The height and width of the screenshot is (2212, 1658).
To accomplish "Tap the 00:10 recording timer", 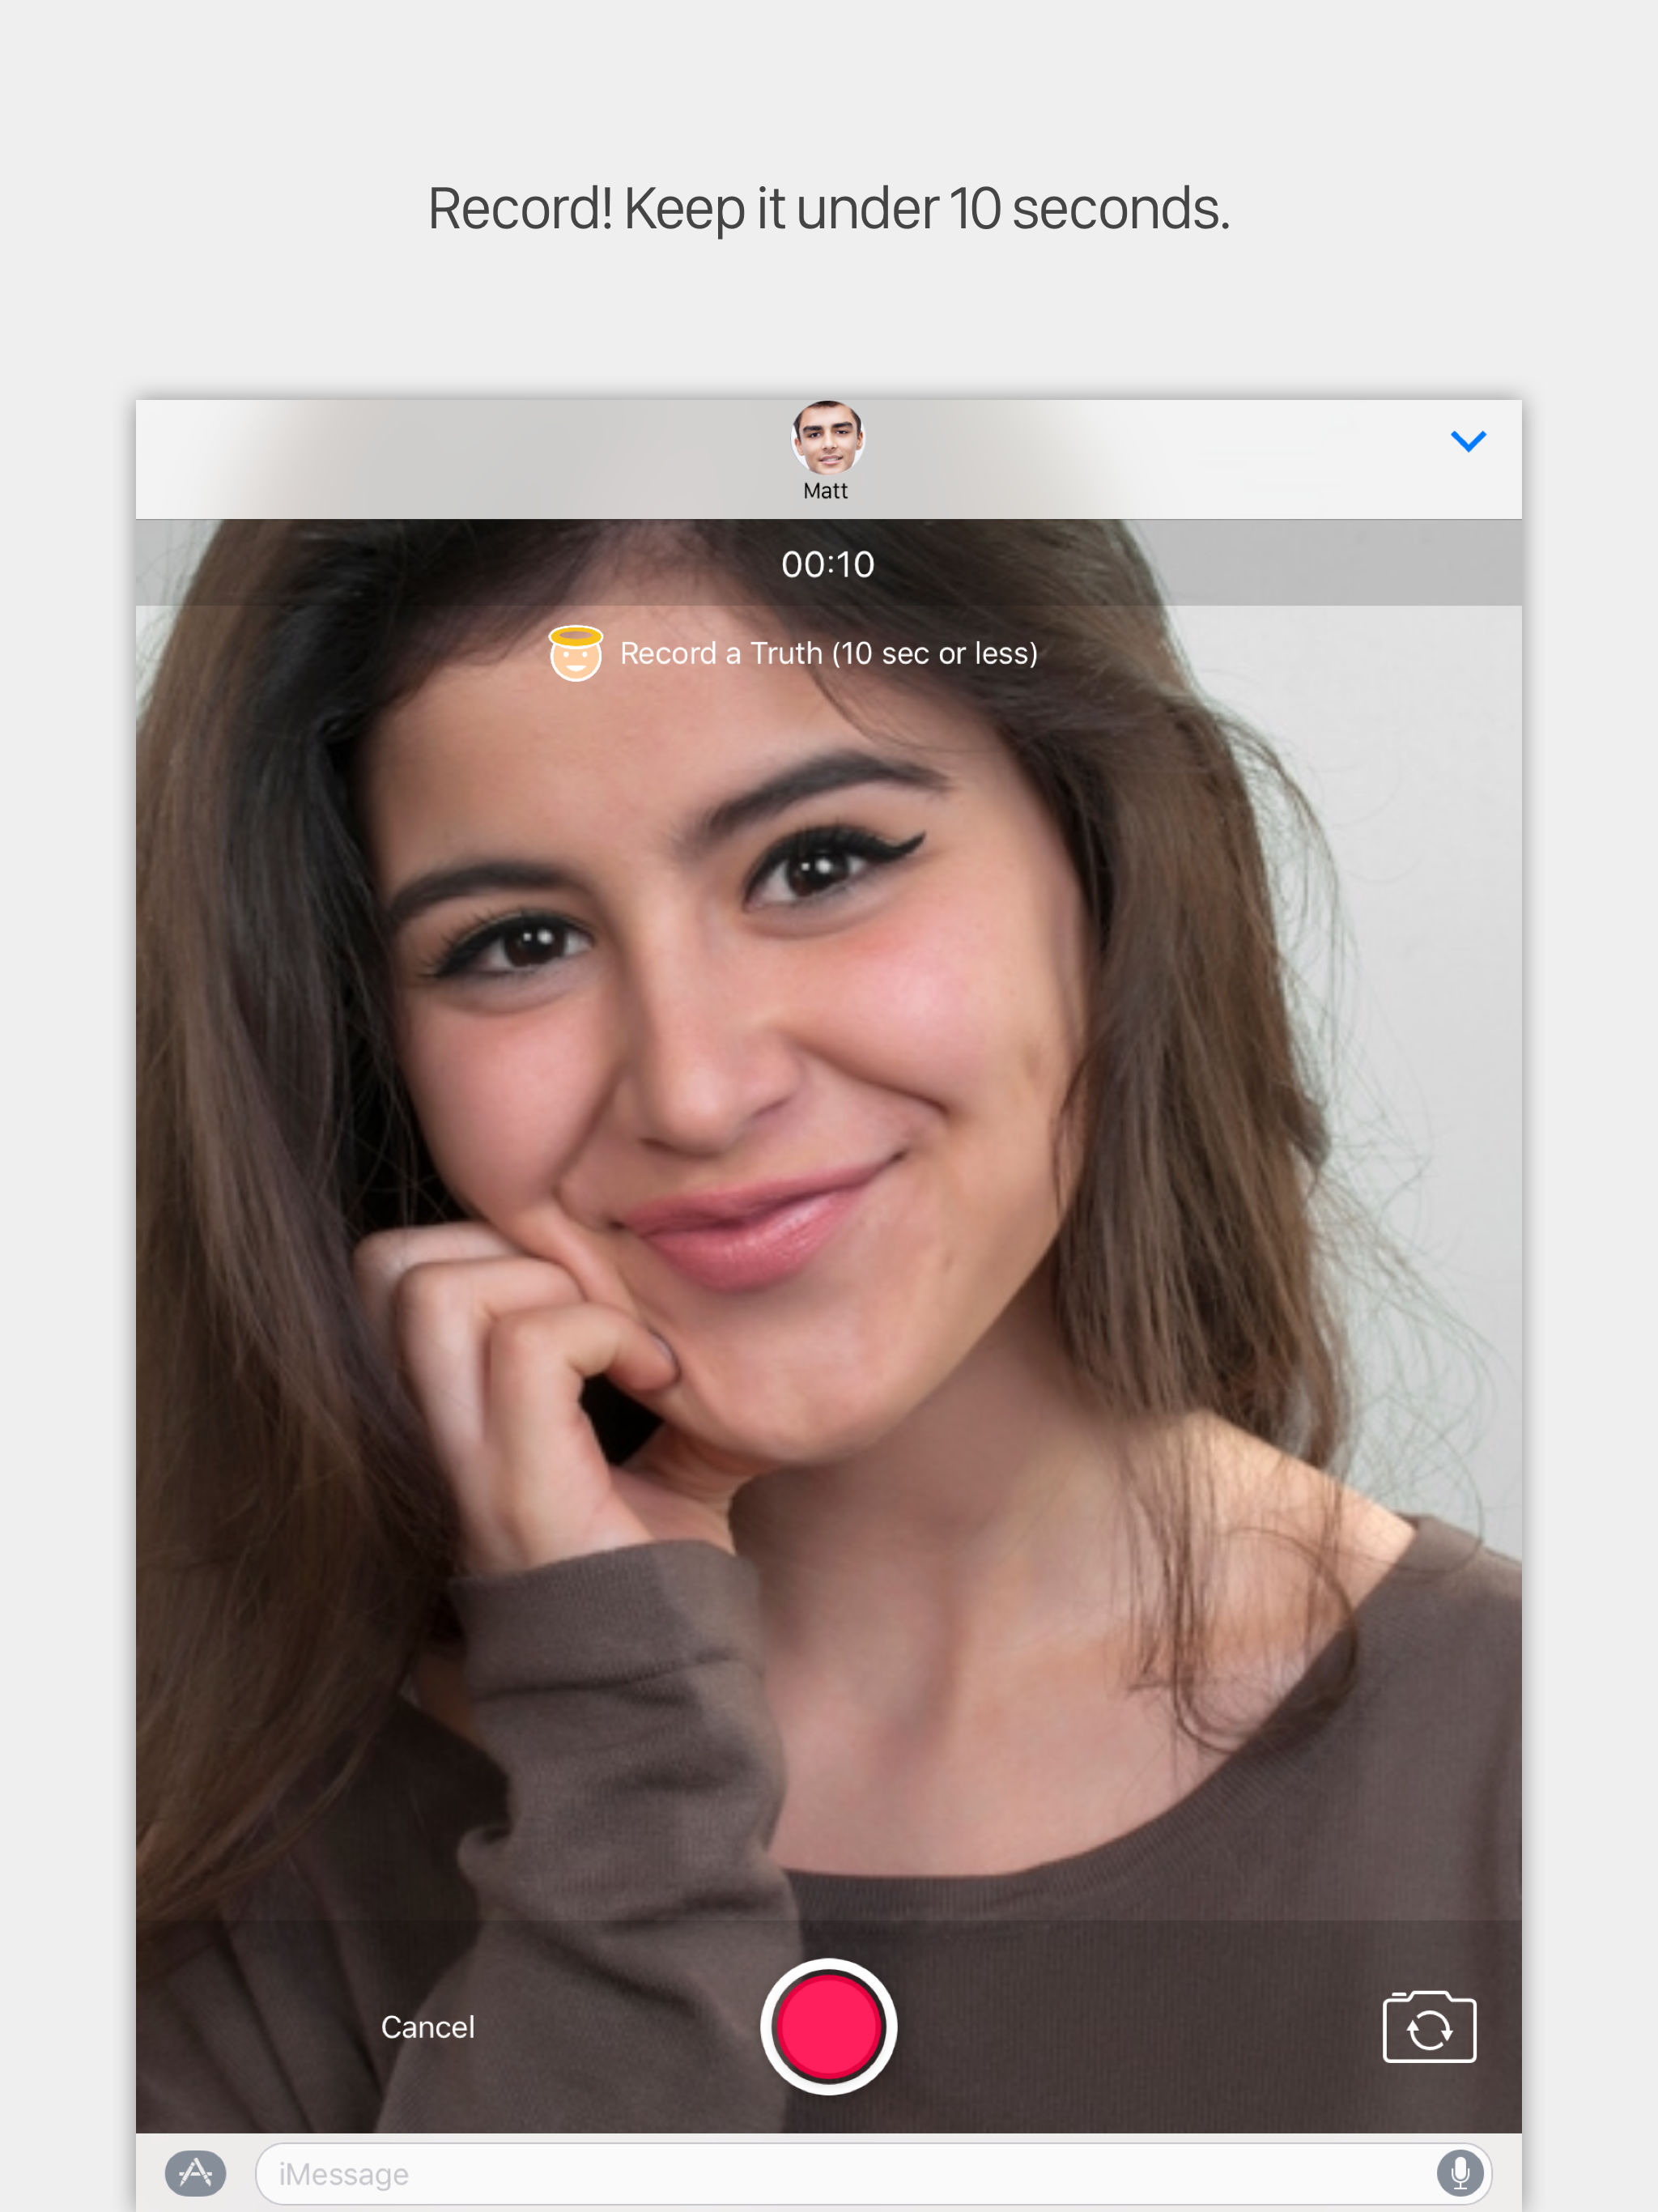I will pyautogui.click(x=828, y=564).
